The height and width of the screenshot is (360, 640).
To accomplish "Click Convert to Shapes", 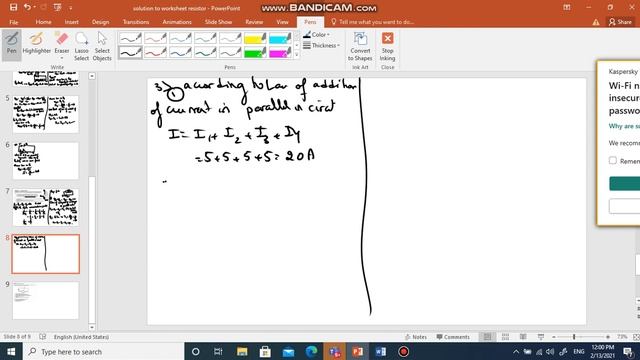I will click(360, 46).
